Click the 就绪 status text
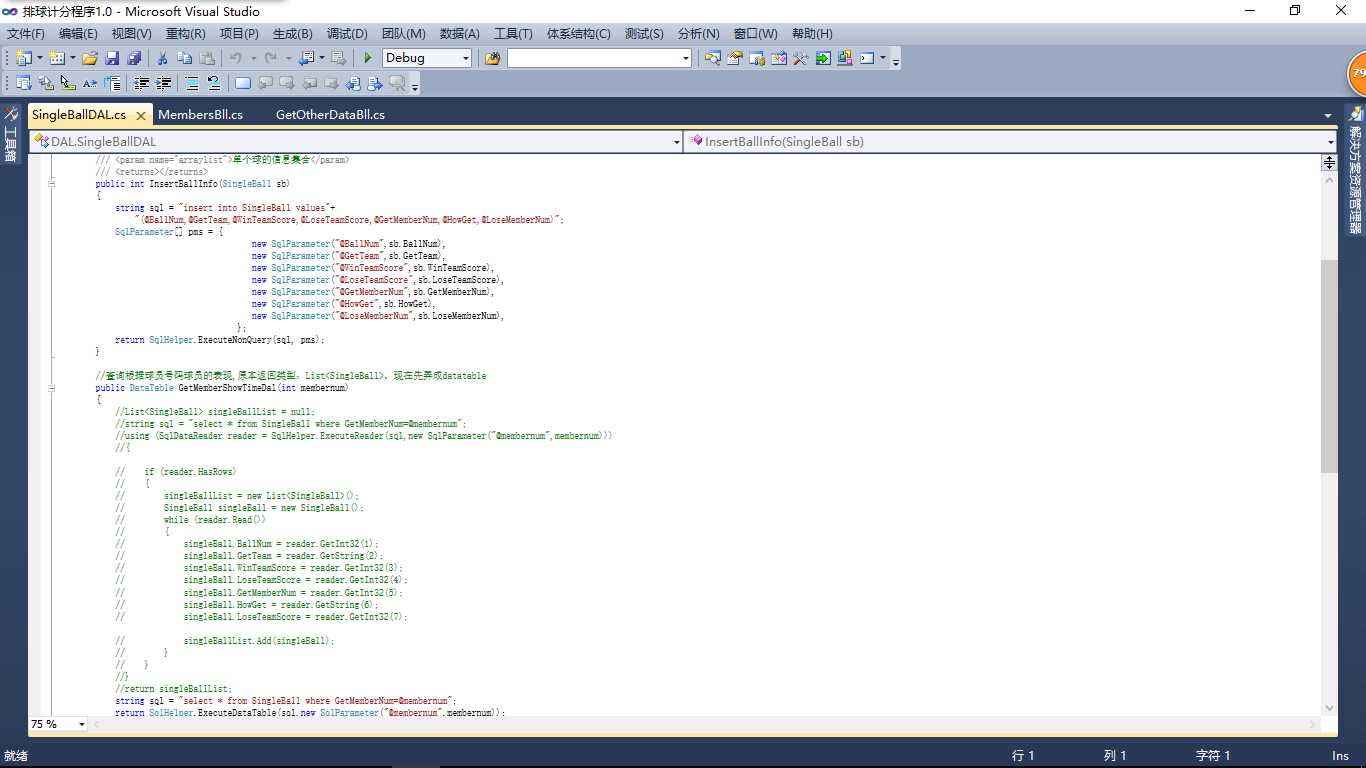1366x768 pixels. click(16, 756)
